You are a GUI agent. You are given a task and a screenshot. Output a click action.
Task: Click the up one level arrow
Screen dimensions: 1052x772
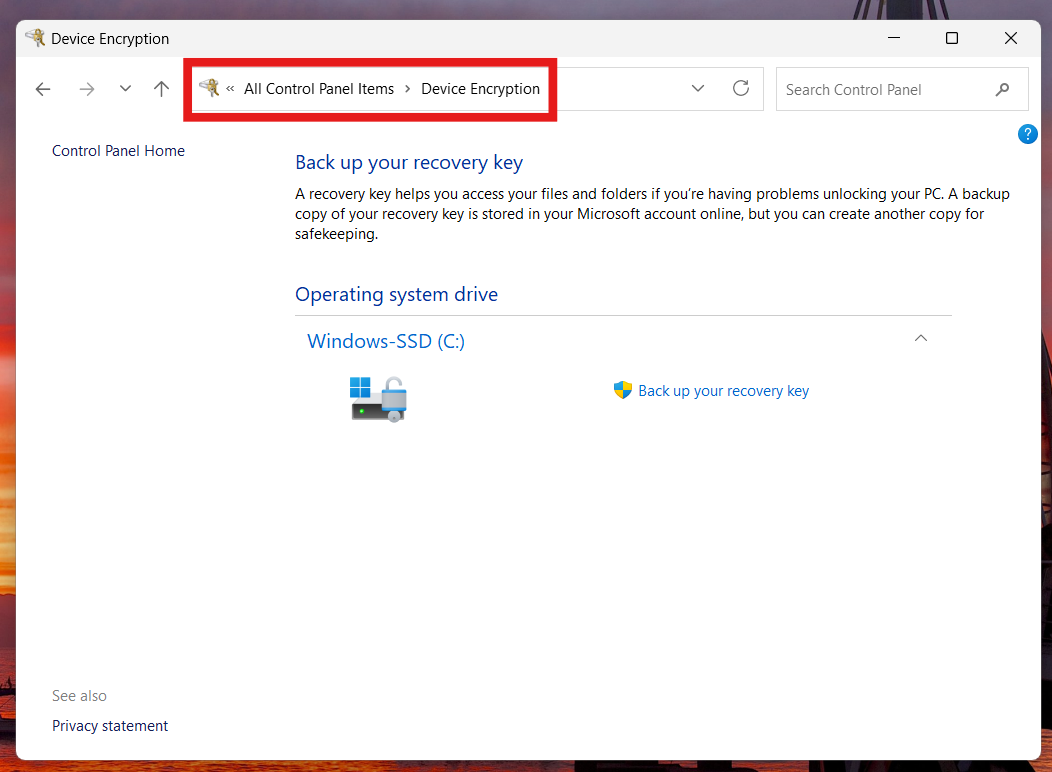click(x=161, y=89)
